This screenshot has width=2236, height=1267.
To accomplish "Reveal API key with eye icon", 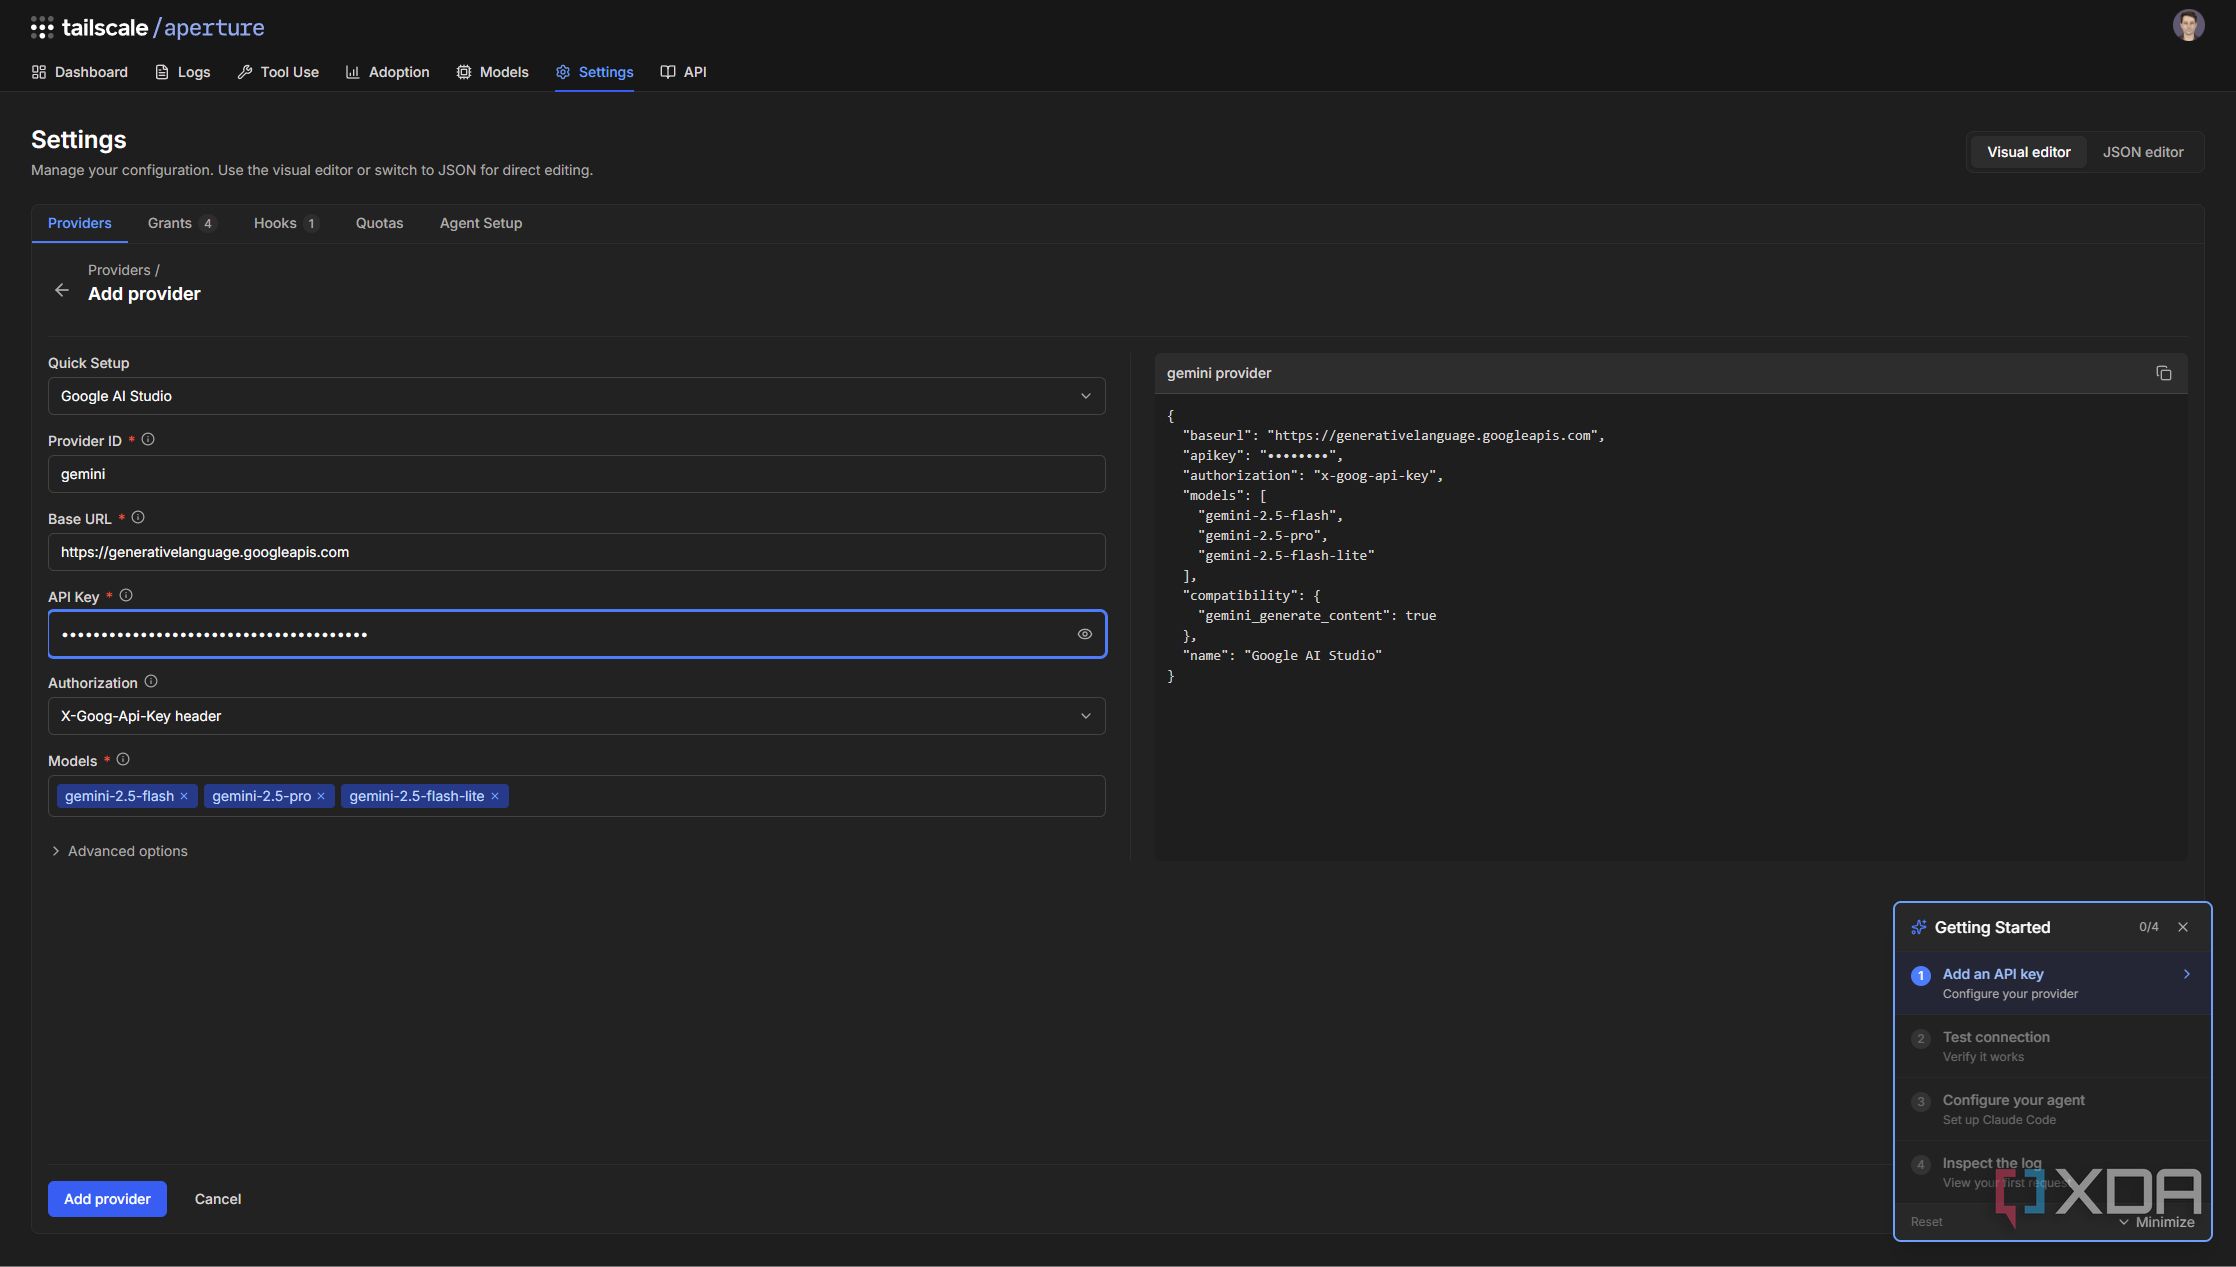I will (x=1085, y=634).
